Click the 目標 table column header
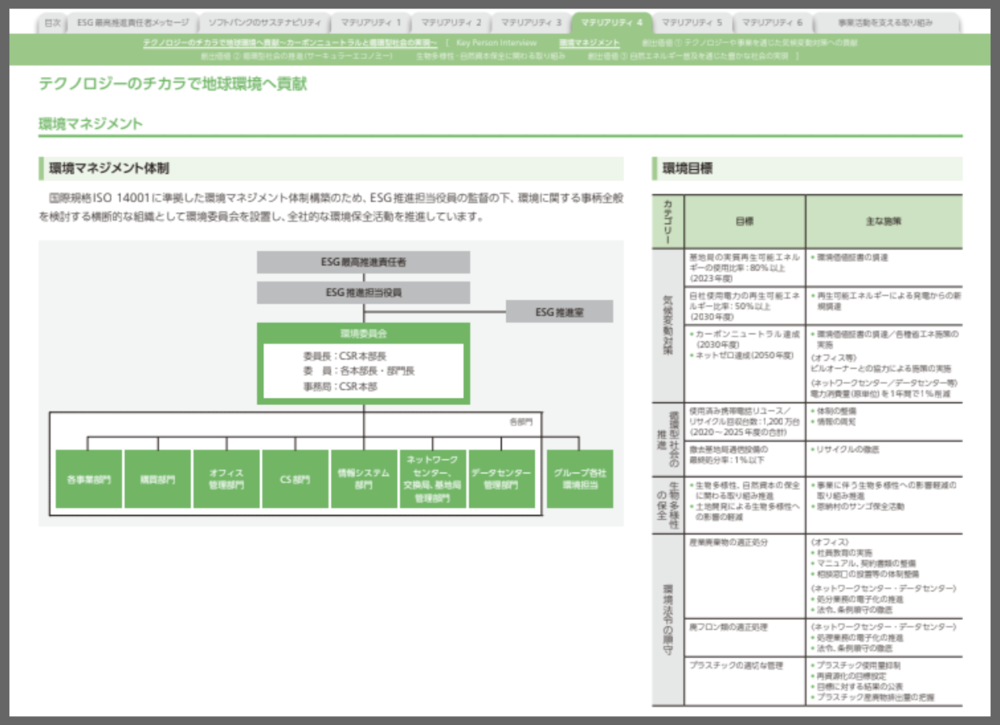This screenshot has height=725, width=1000. (744, 221)
